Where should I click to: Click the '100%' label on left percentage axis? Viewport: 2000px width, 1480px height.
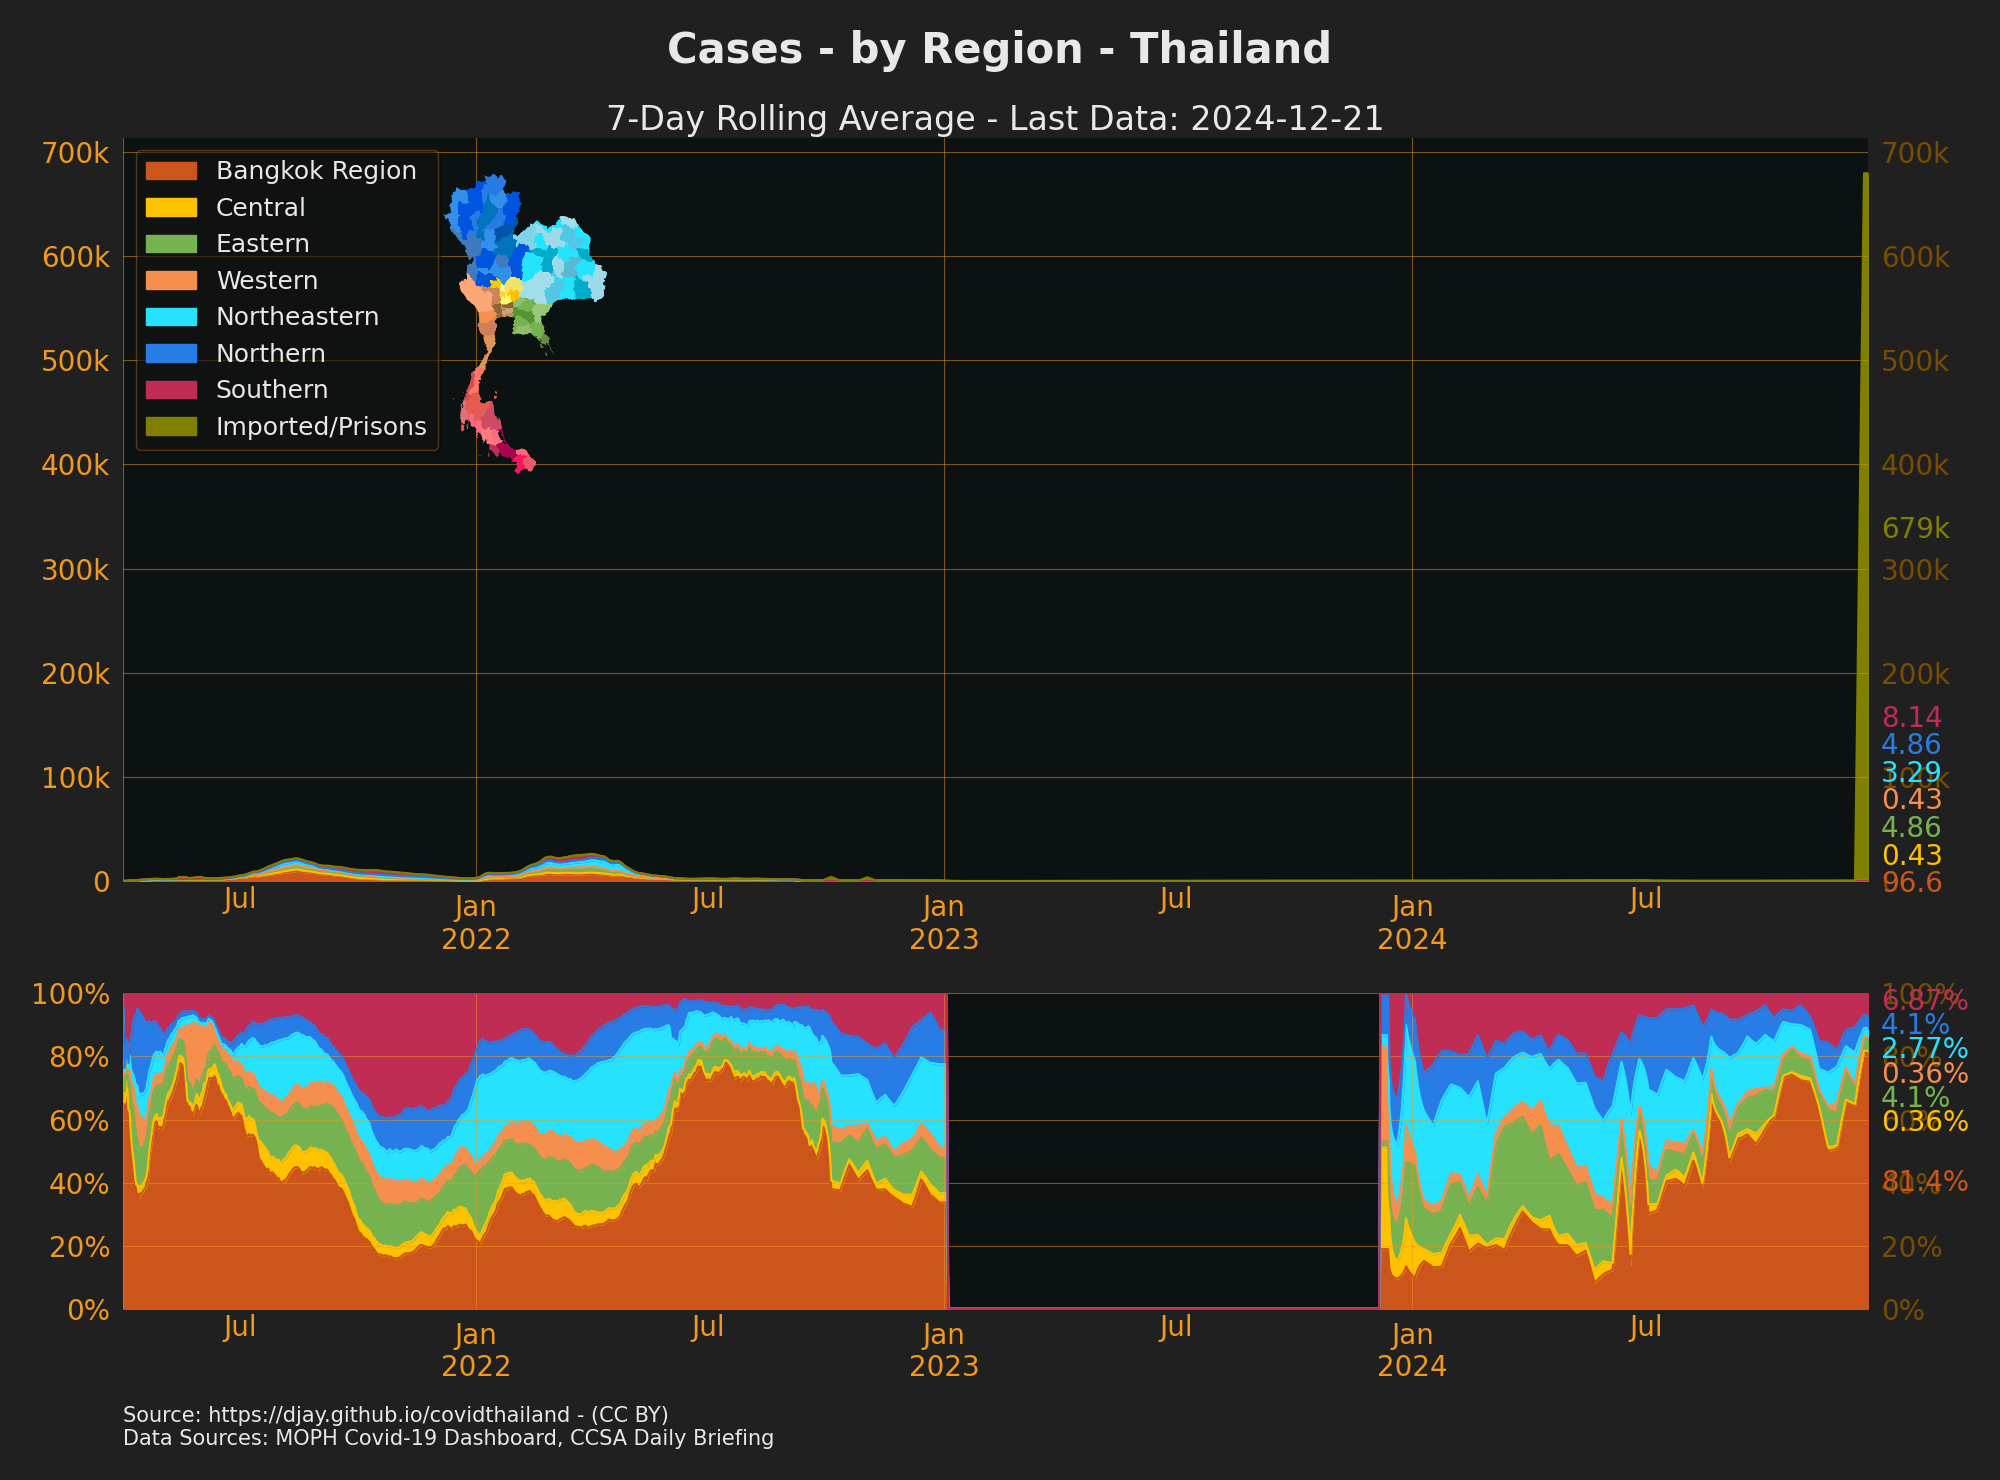71,994
